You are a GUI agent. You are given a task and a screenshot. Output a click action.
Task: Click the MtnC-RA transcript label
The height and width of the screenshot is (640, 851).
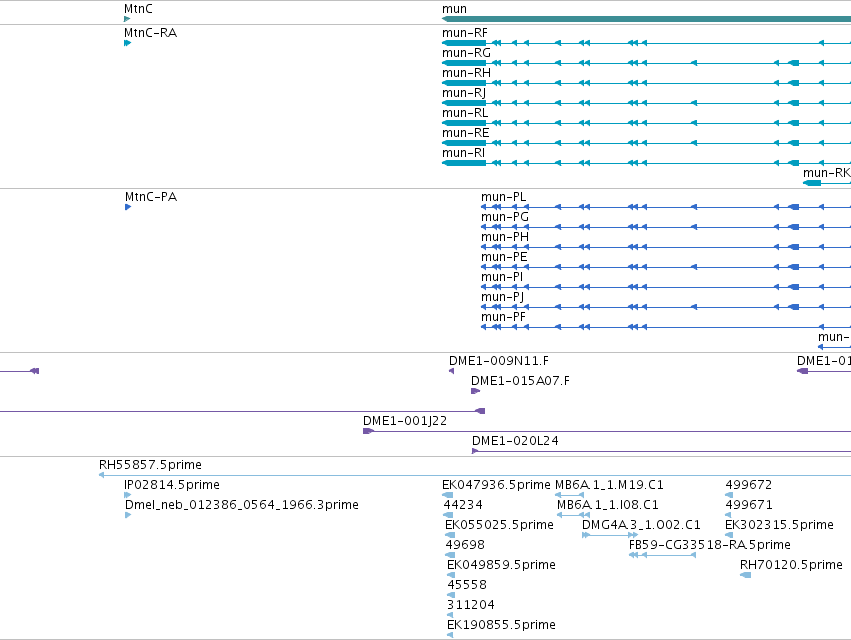tap(150, 33)
